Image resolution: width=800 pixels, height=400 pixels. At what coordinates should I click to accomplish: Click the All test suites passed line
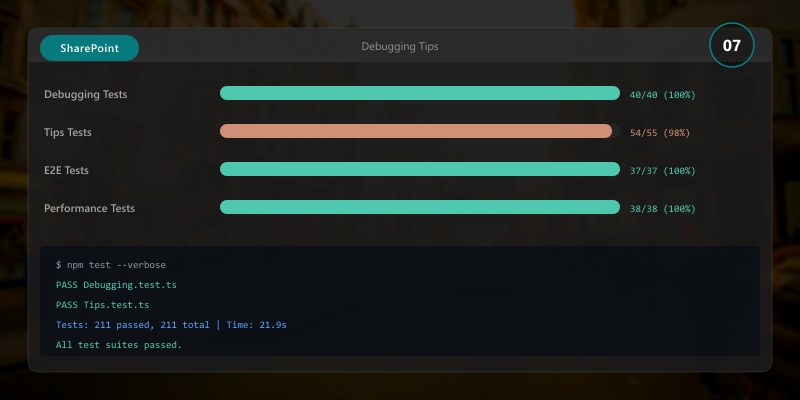coord(119,345)
